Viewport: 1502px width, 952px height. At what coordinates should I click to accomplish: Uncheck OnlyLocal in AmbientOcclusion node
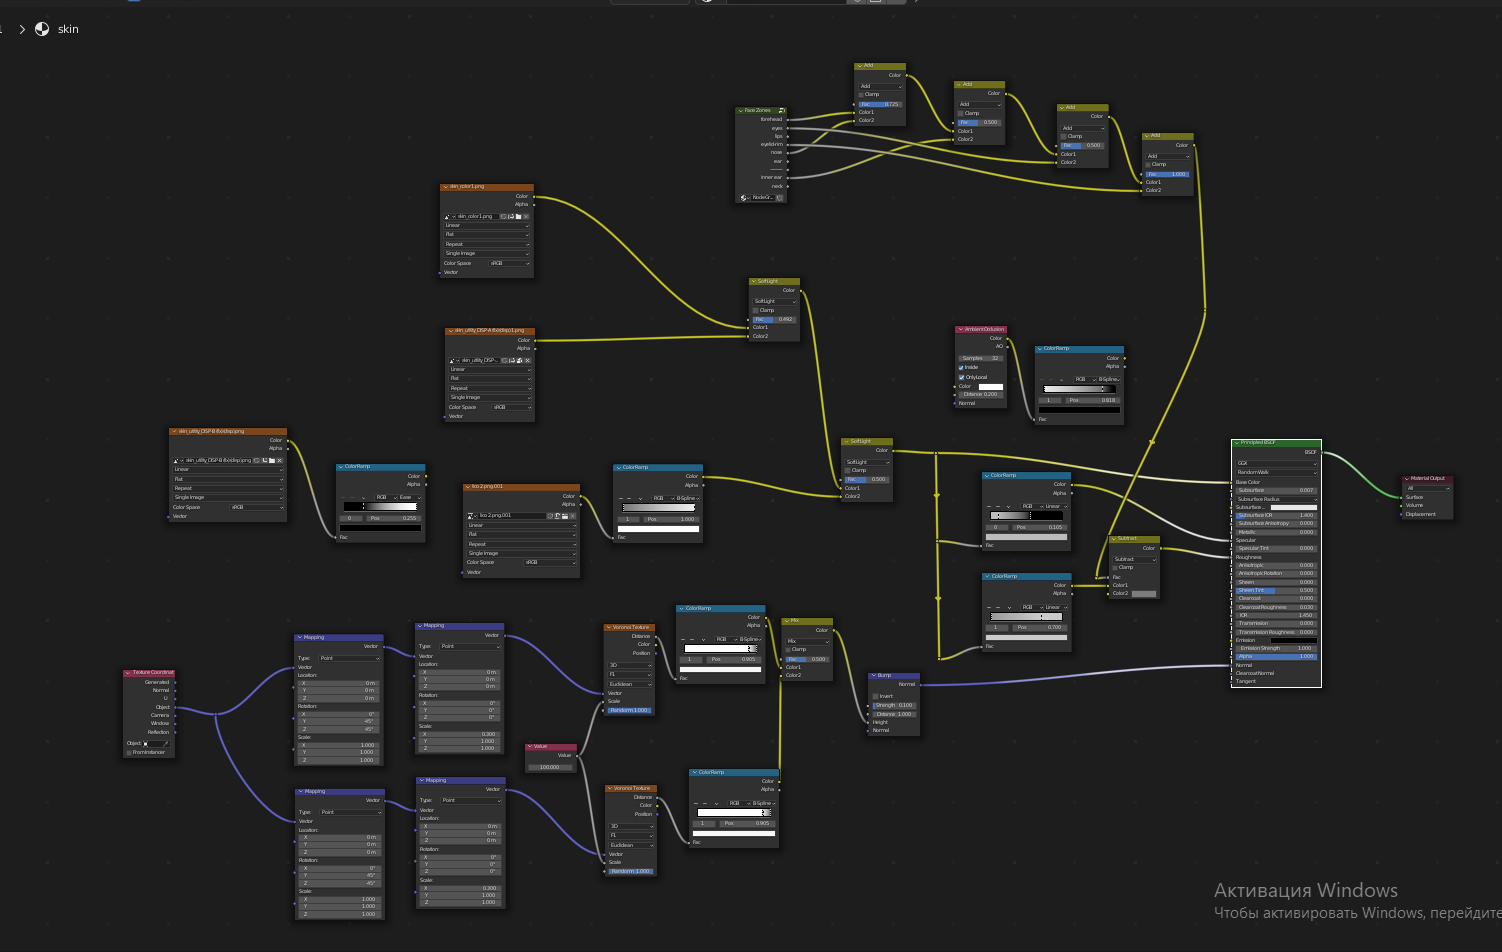tap(961, 377)
